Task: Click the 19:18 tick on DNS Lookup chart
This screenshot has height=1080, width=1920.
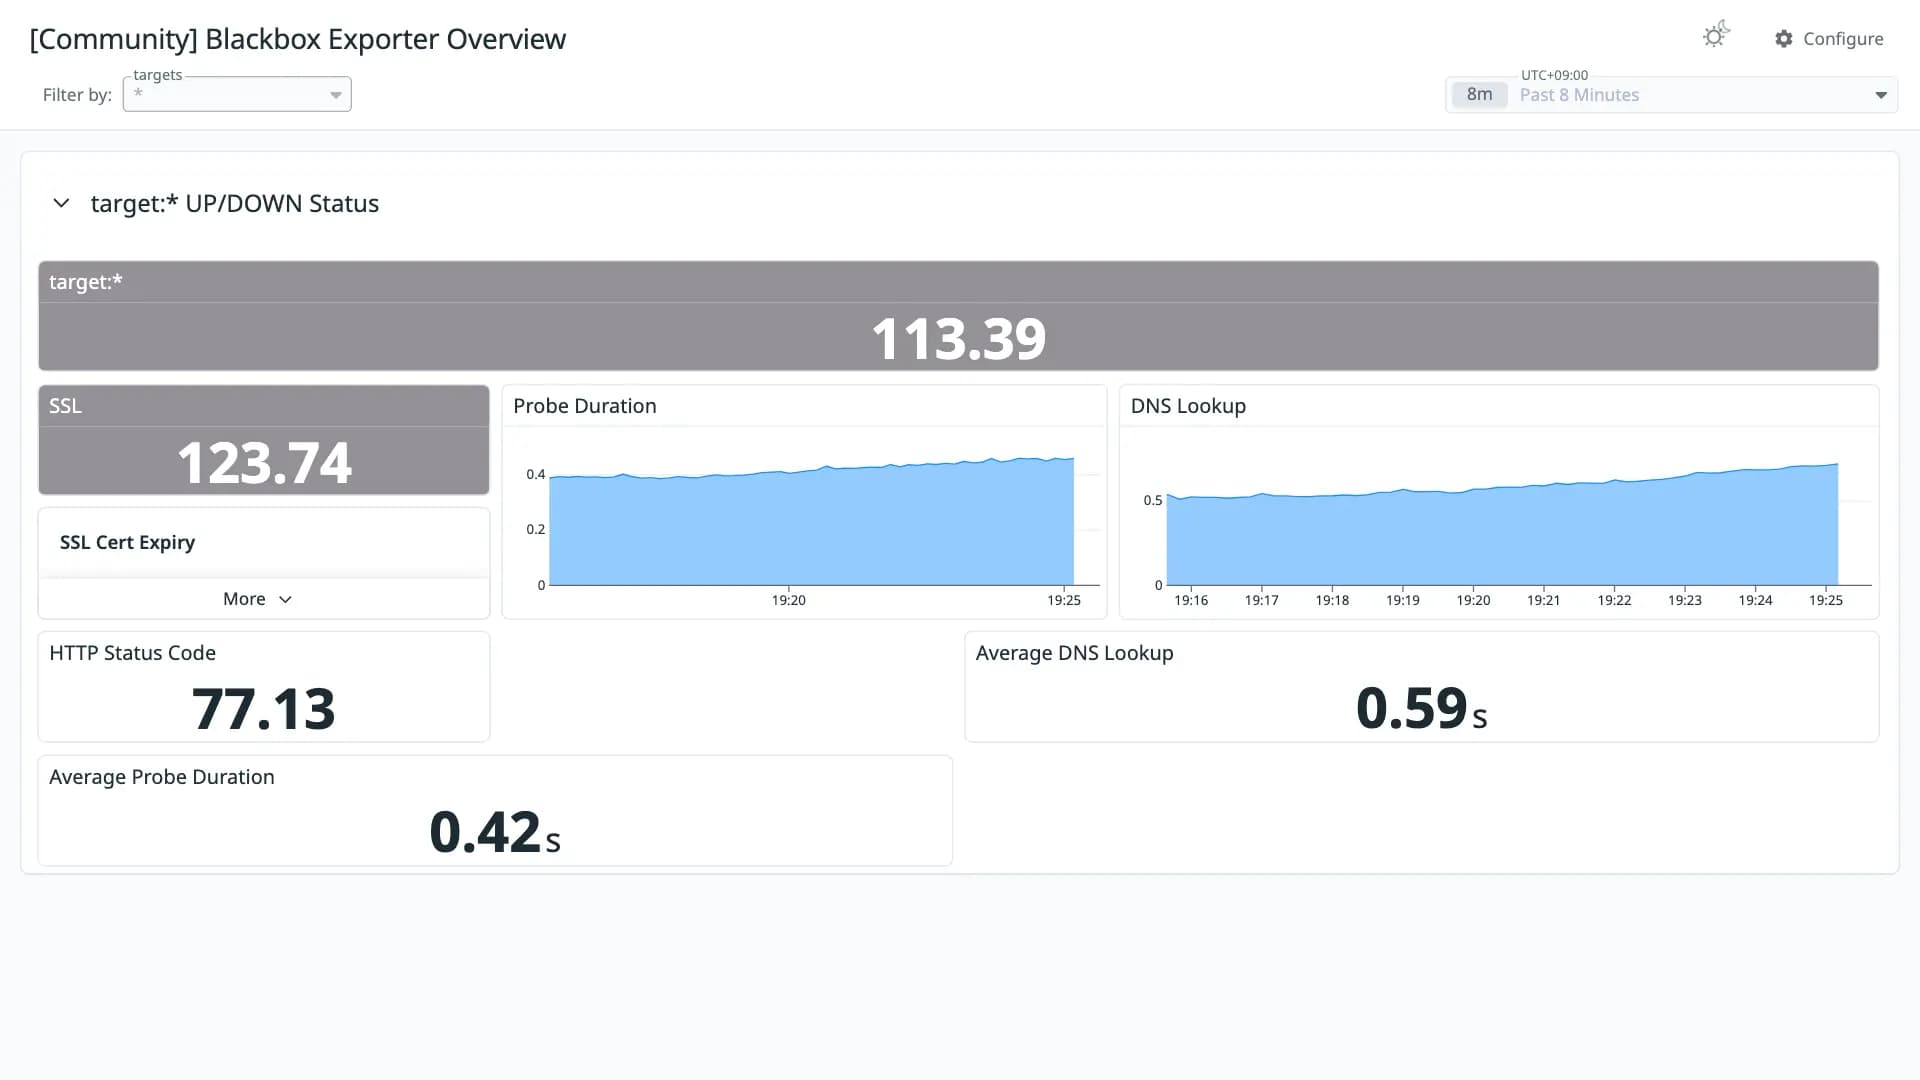Action: point(1332,600)
